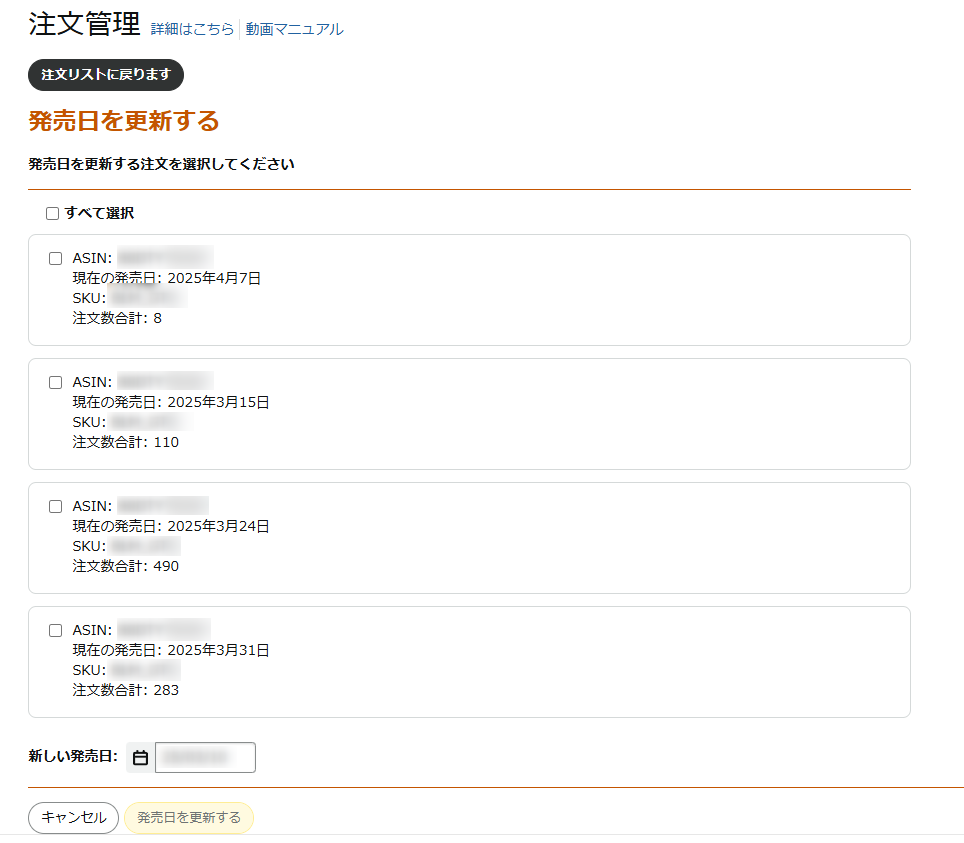Select the order with 注文数合計 490
Screen dimensions: 964x843
(x=55, y=507)
